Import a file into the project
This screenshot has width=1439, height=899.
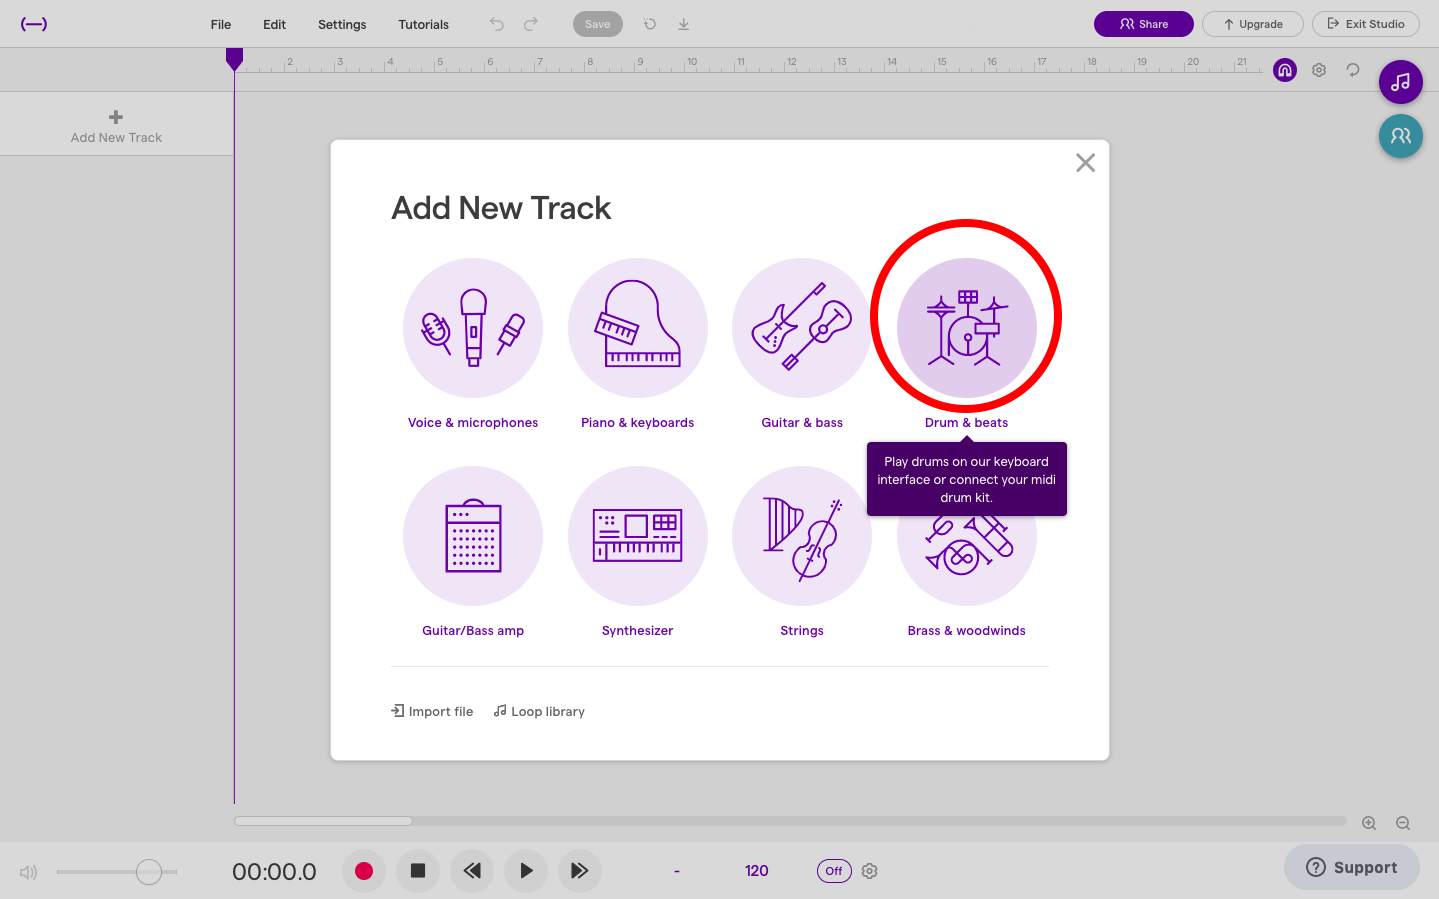pos(431,711)
